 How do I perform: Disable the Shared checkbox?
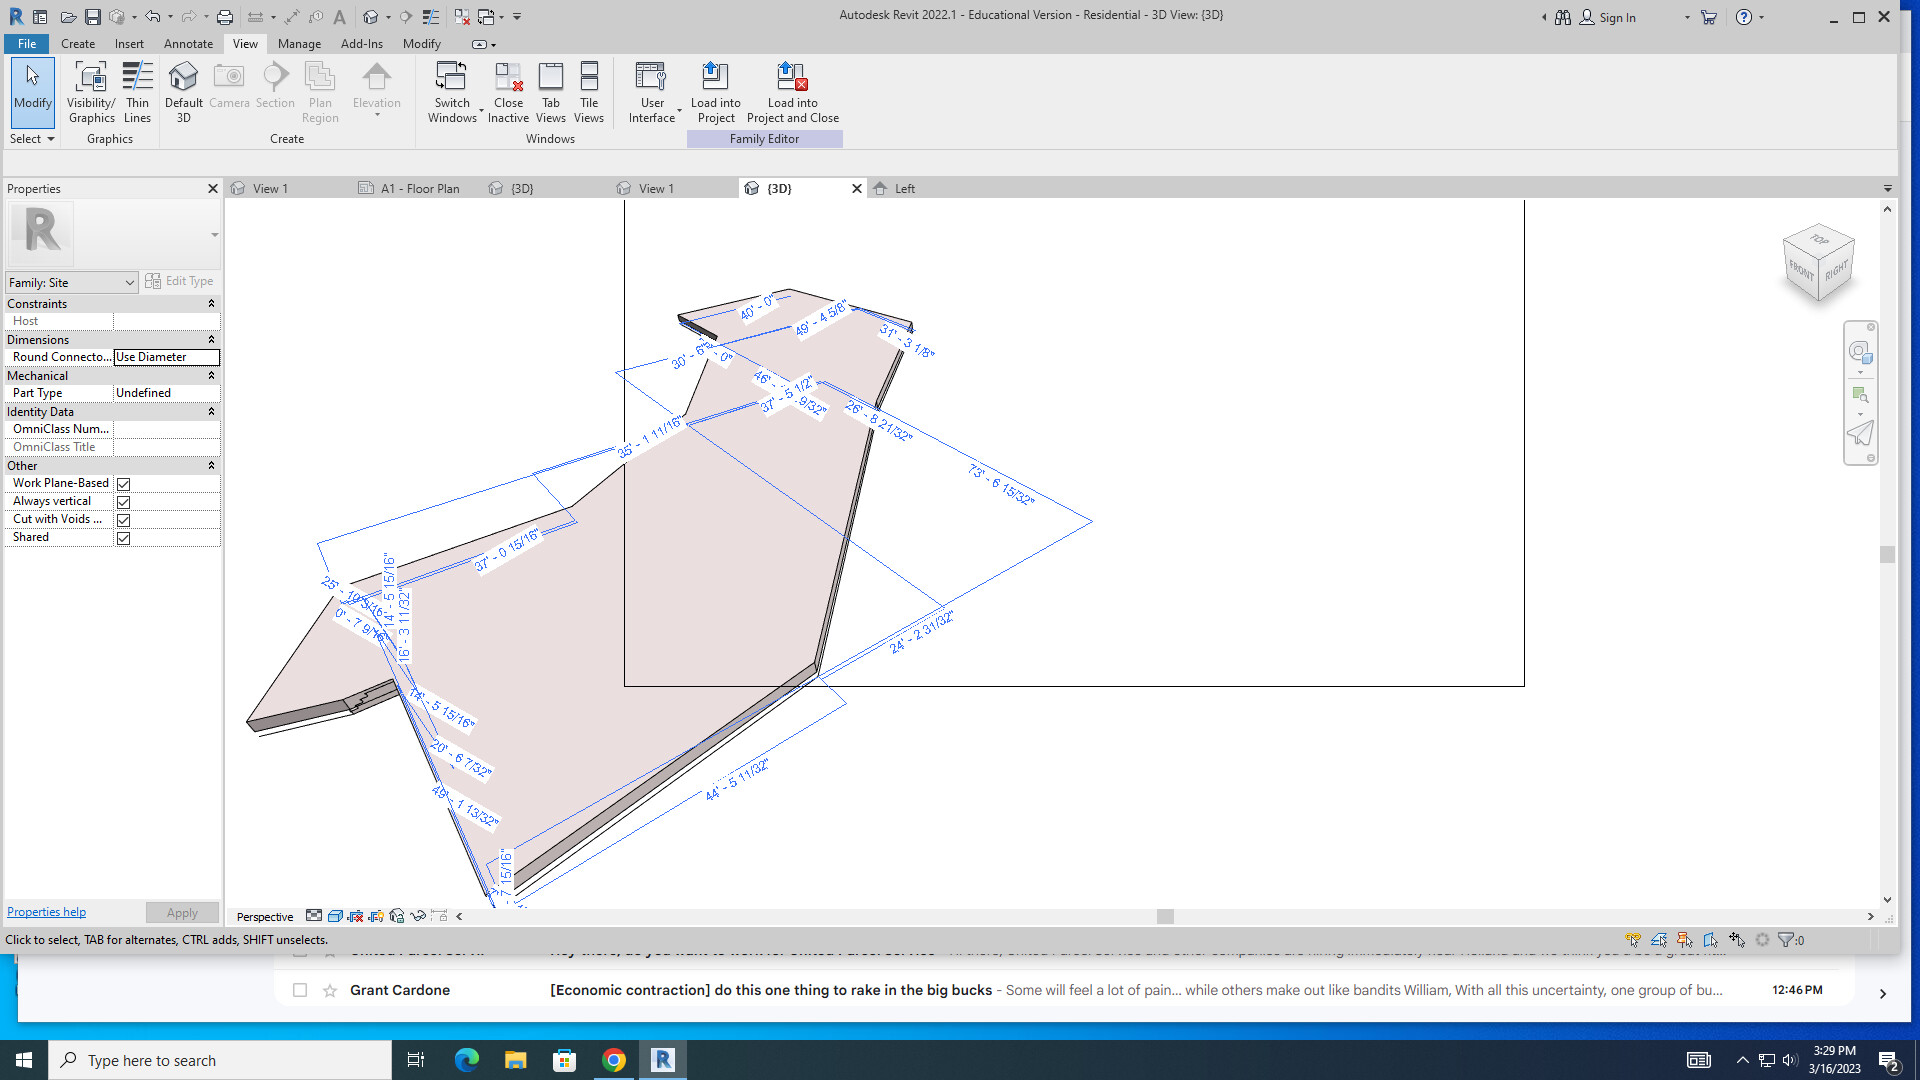coord(124,538)
